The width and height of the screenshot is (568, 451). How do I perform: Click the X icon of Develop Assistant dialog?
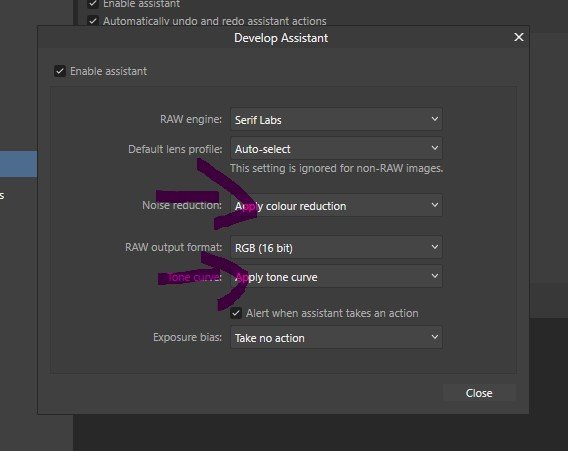pyautogui.click(x=519, y=37)
